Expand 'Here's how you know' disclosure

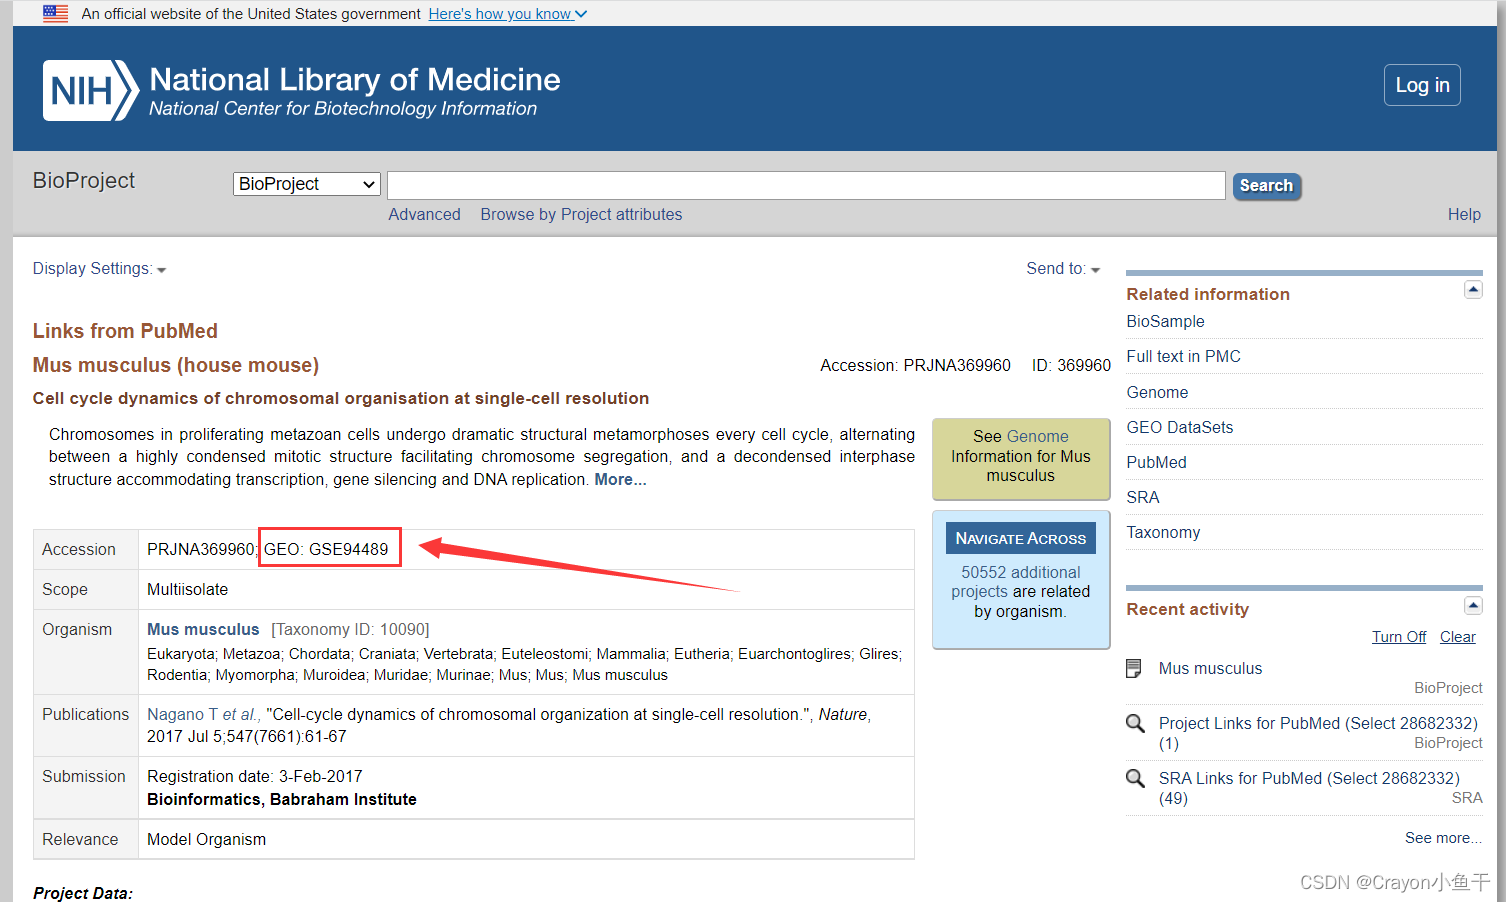(x=508, y=14)
